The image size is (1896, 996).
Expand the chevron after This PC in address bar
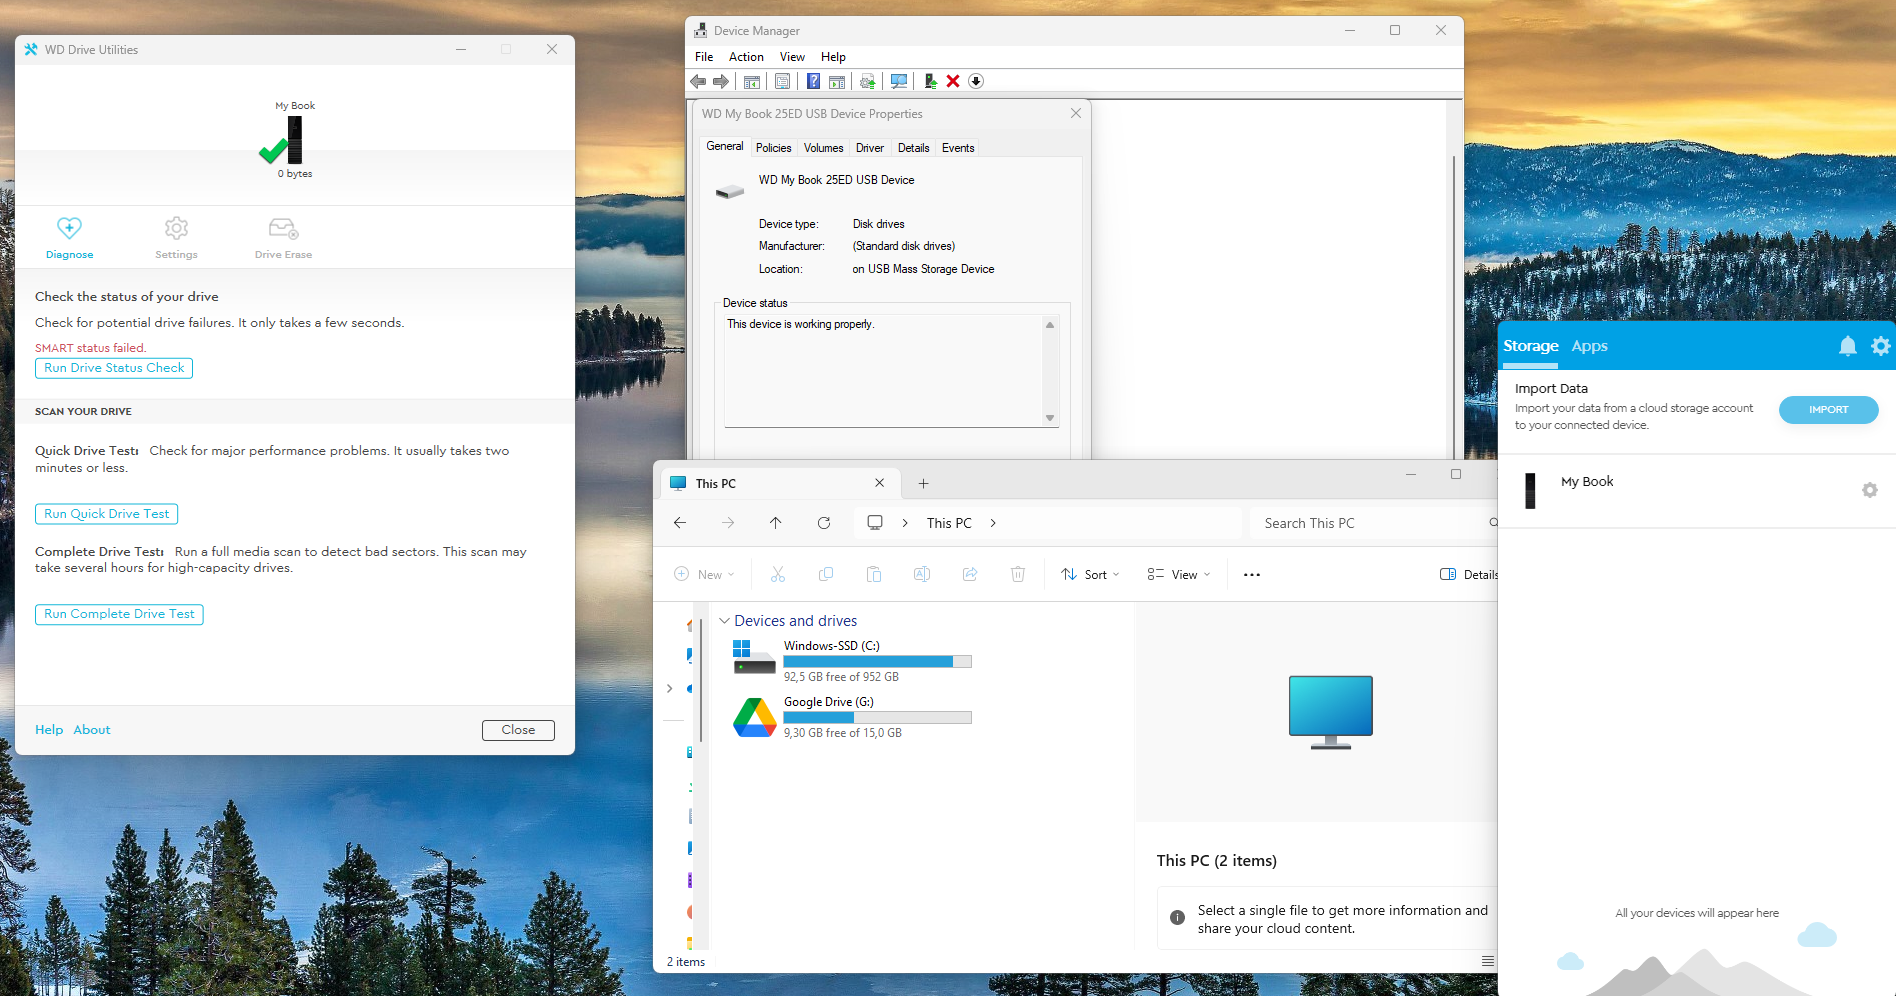[993, 523]
